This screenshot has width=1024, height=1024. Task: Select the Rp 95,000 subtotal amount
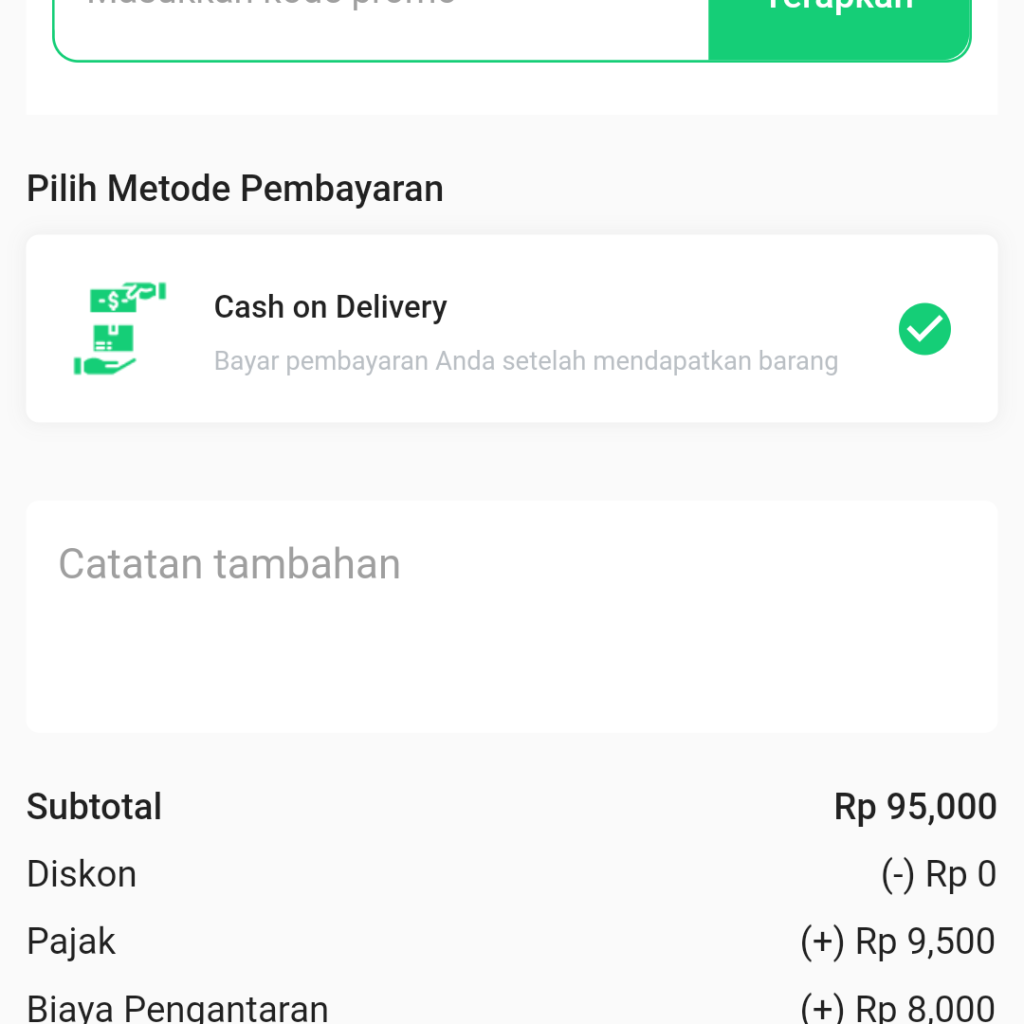click(915, 807)
